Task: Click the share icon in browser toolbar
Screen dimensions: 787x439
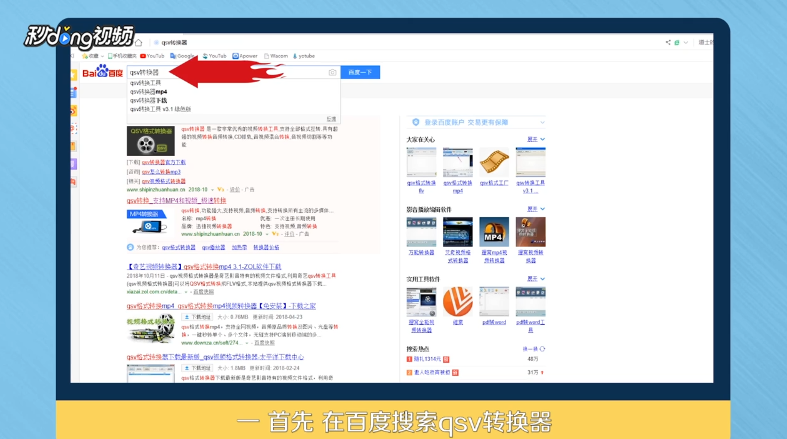Action: (668, 42)
